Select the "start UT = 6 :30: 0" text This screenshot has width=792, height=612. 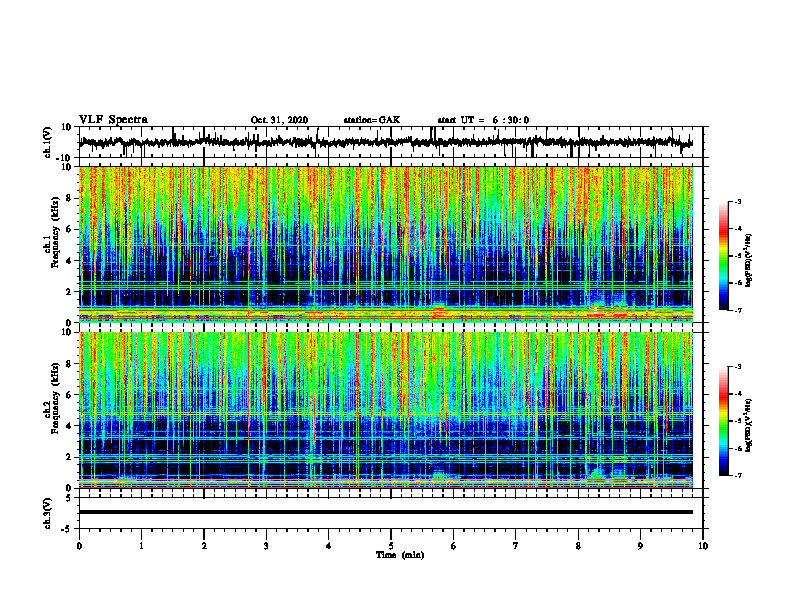[x=483, y=120]
